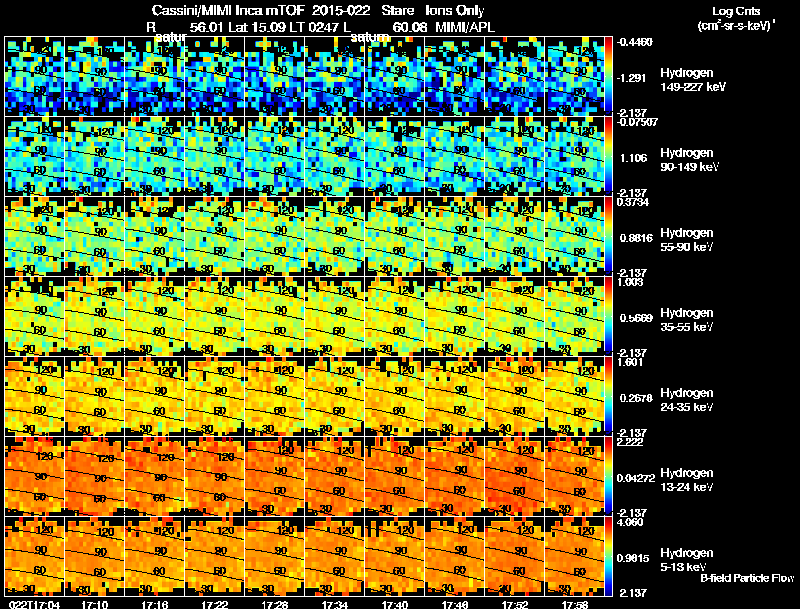This screenshot has height=609, width=800.
Task: Select the "-0.4460" color scale maximum
Action: click(634, 42)
